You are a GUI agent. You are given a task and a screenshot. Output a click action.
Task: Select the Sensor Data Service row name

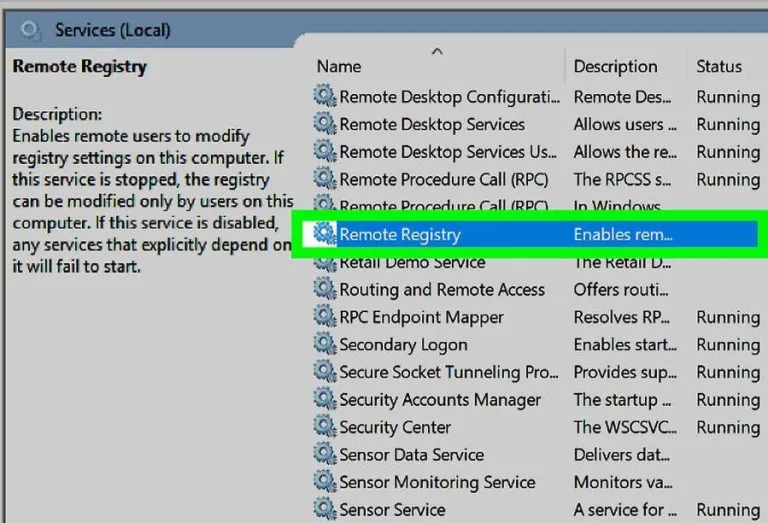click(x=411, y=454)
